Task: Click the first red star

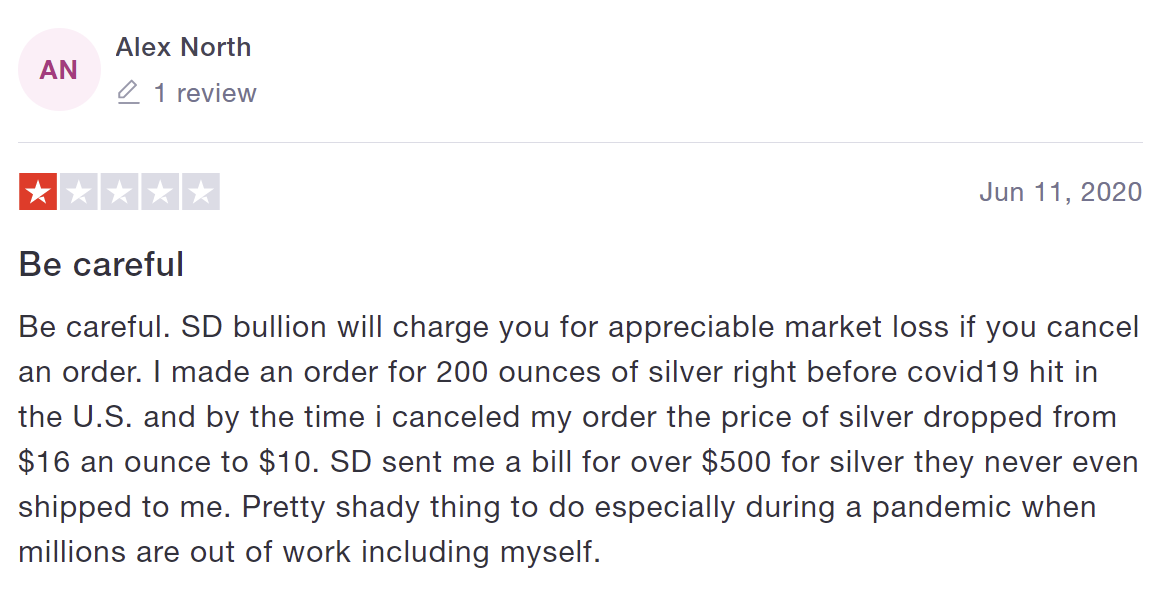Action: pos(39,192)
